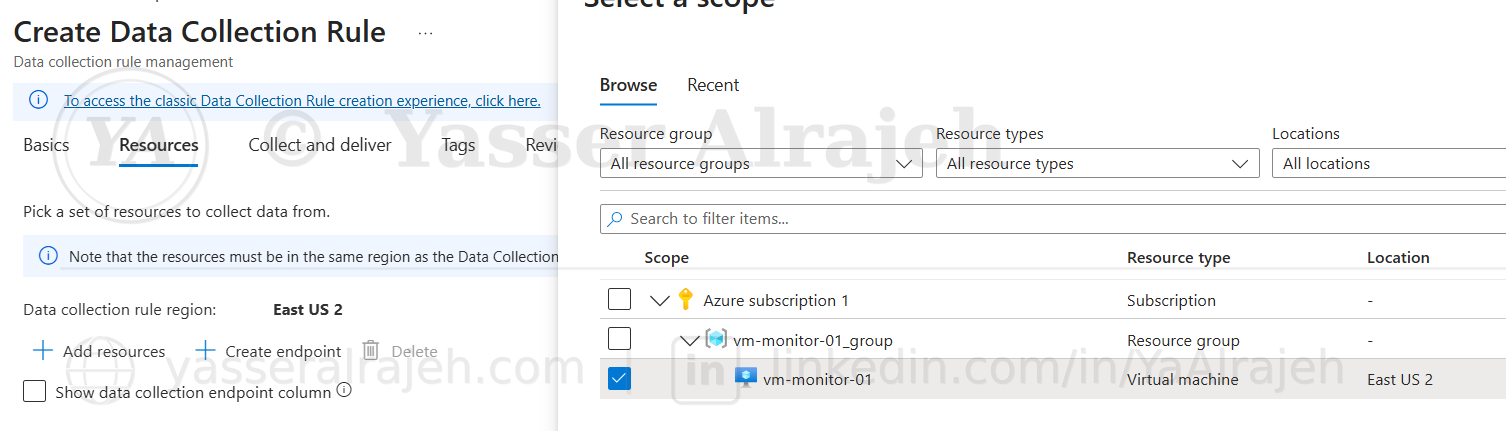
Task: Select the vm-monitor-01 row text
Action: [x=817, y=380]
